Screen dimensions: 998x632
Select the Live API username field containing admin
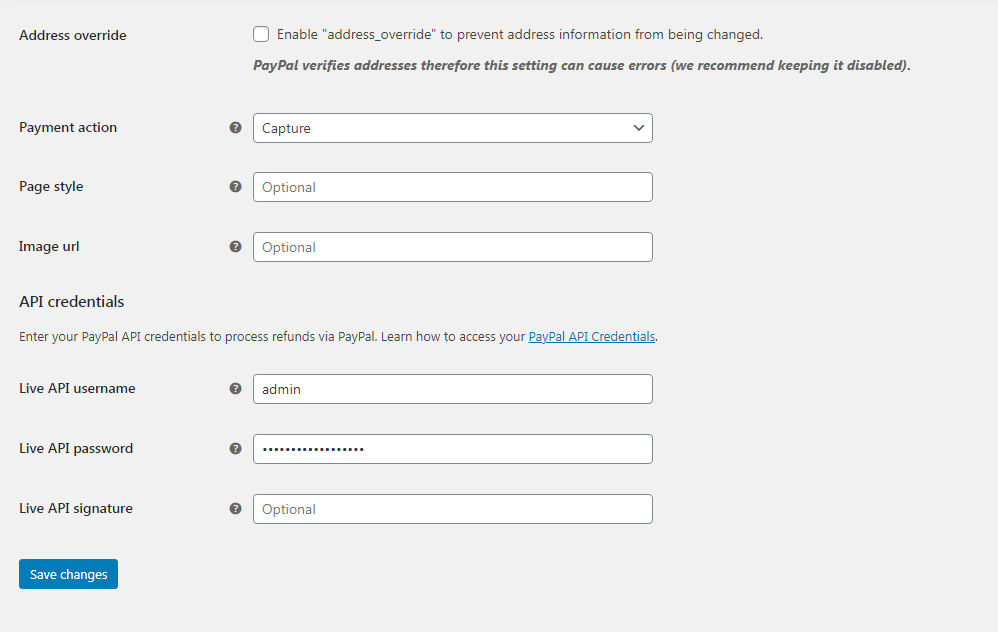pos(452,389)
